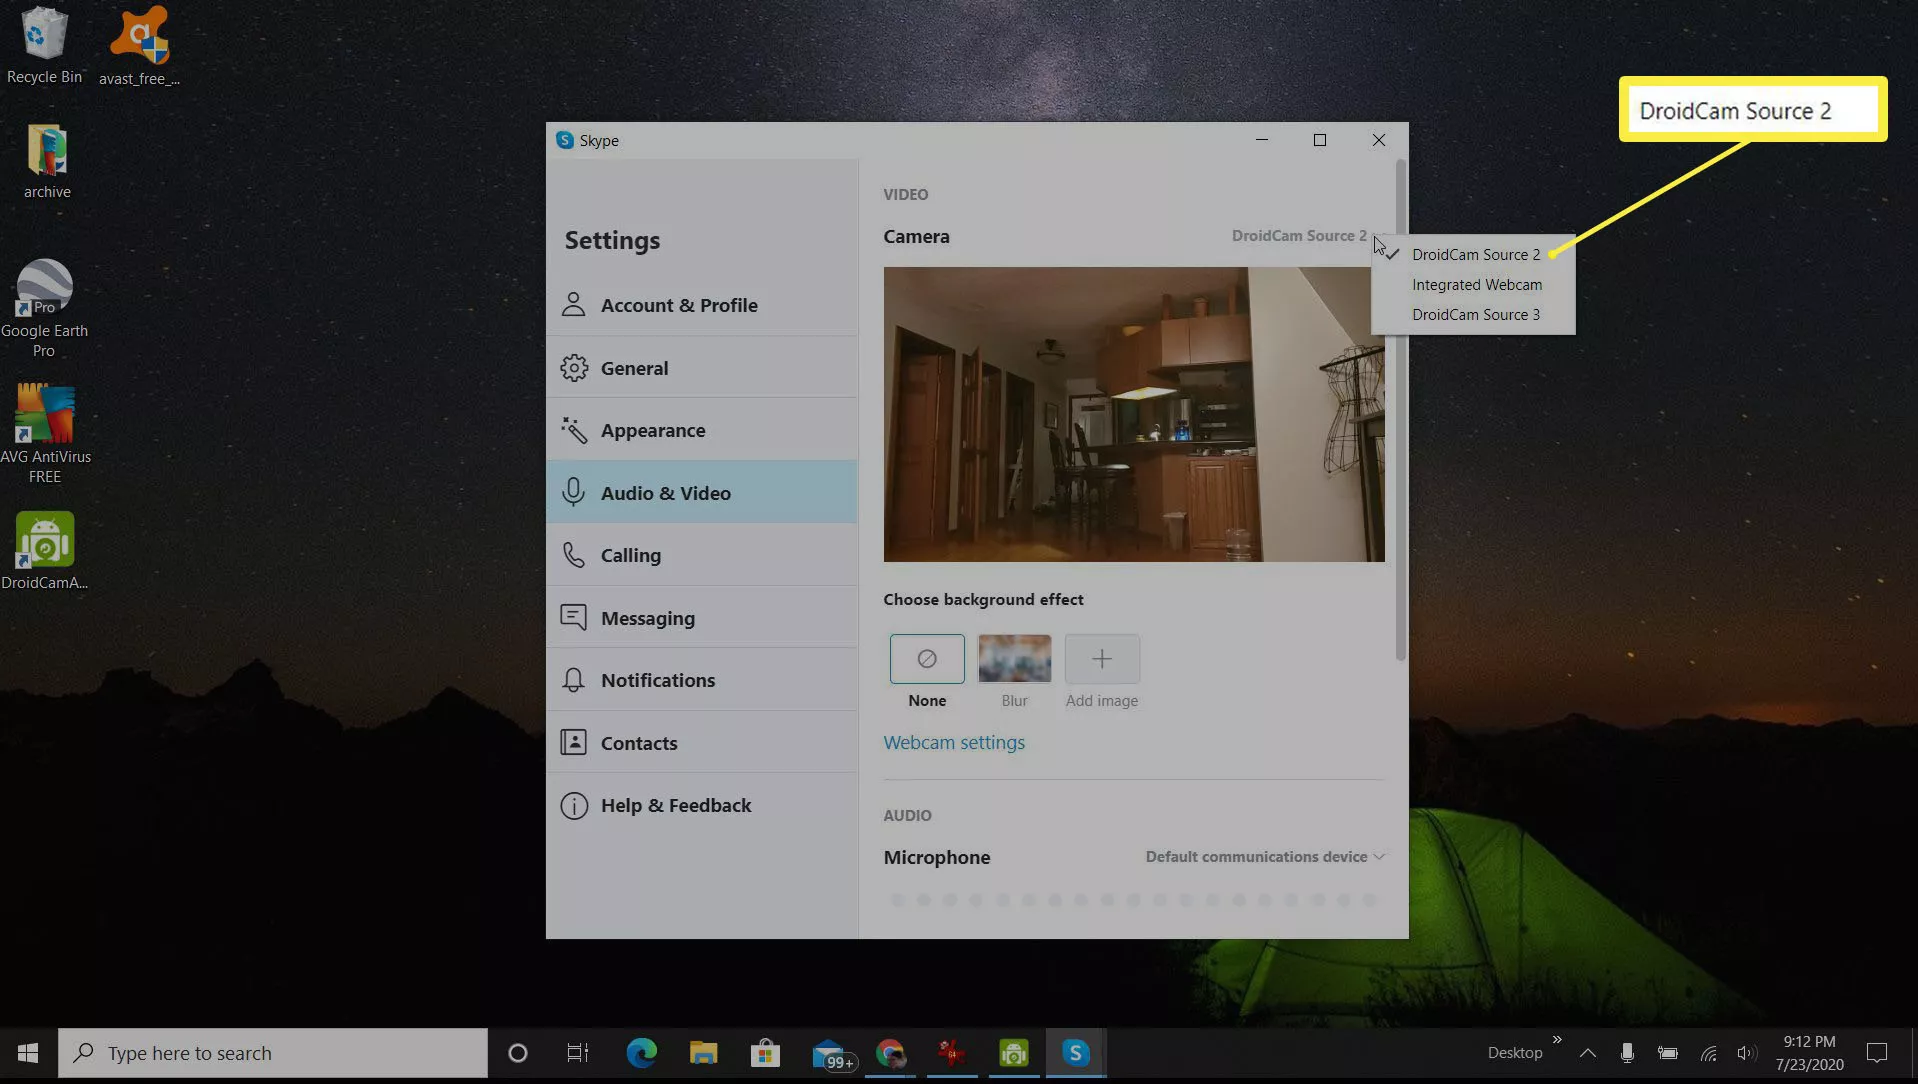Switch to Google Chrome on taskbar
The image size is (1918, 1084).
pos(890,1053)
